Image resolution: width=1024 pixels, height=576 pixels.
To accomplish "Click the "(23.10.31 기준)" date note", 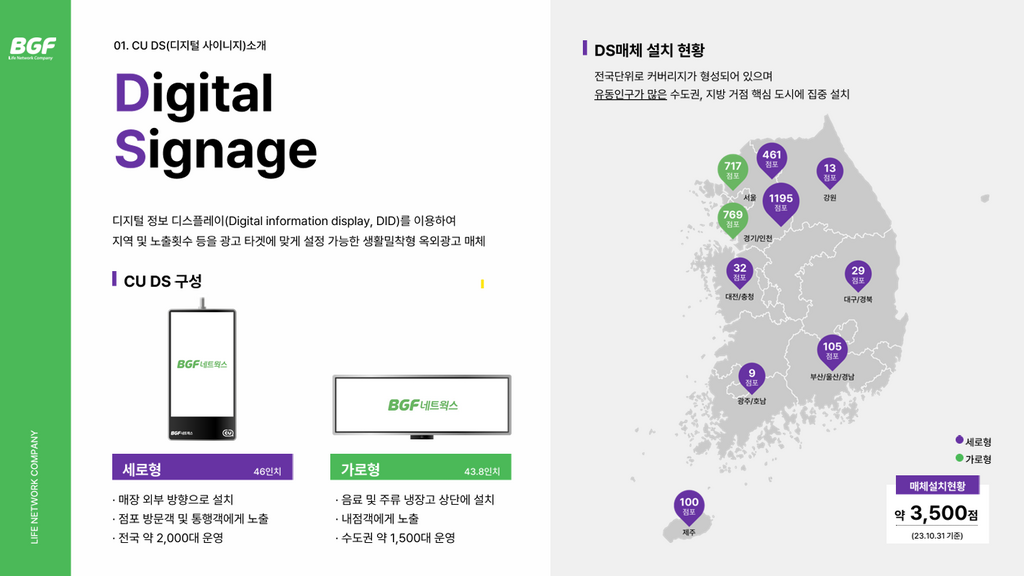I will [x=937, y=536].
